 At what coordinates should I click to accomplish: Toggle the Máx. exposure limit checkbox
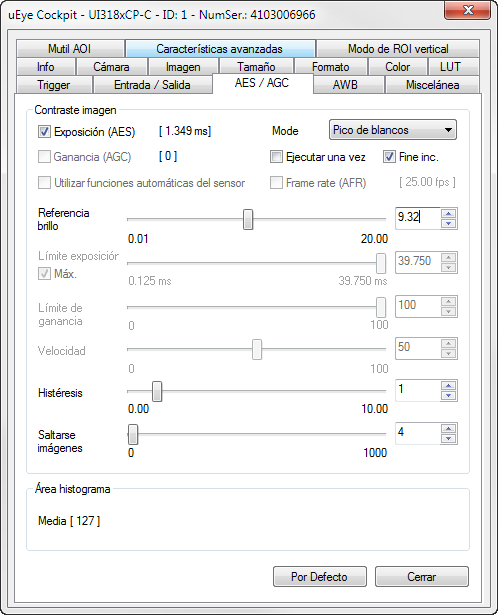[44, 273]
